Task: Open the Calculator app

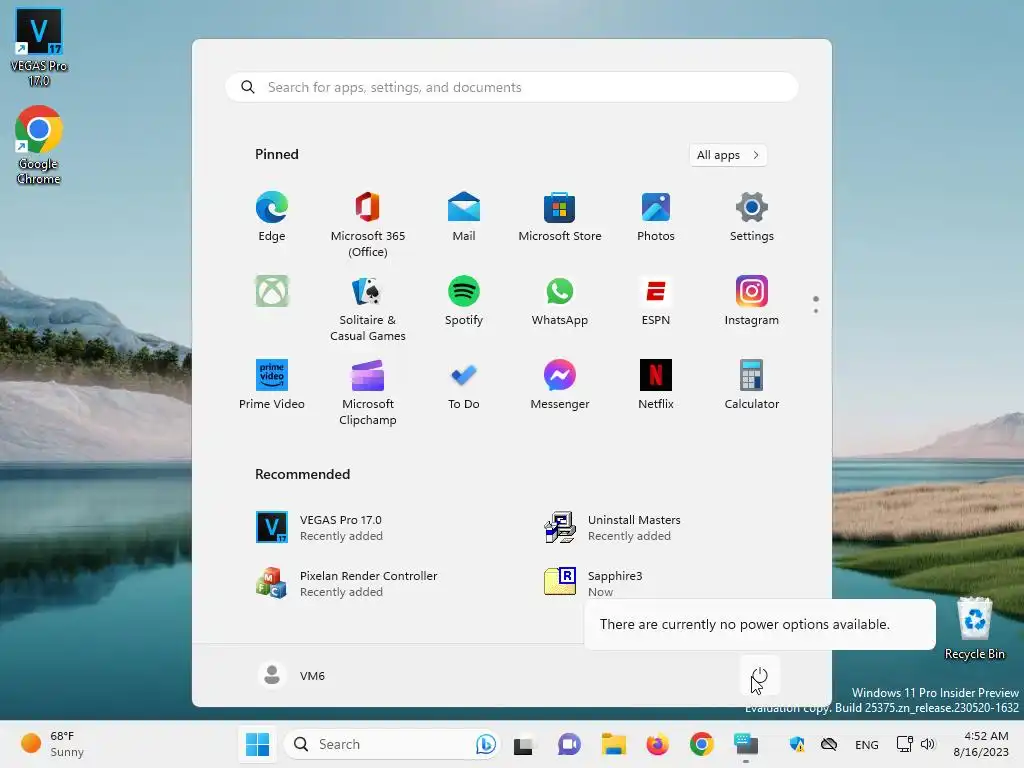Action: tap(752, 385)
